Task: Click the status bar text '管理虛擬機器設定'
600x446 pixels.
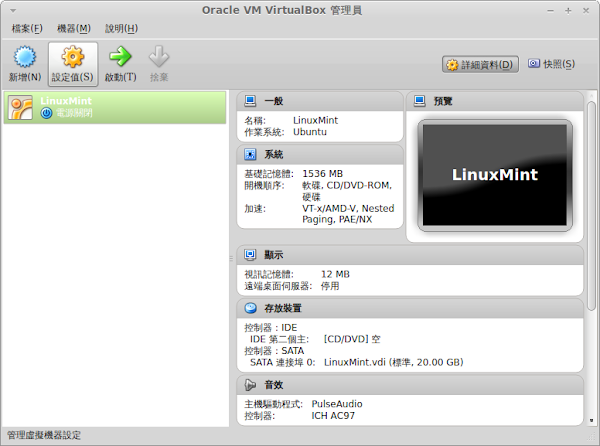Action: tap(44, 435)
